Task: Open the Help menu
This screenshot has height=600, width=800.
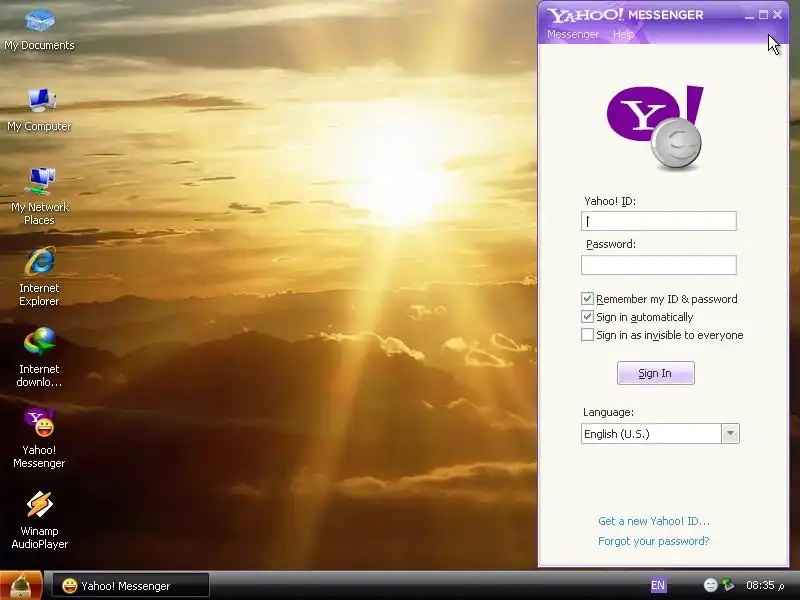Action: tap(623, 34)
